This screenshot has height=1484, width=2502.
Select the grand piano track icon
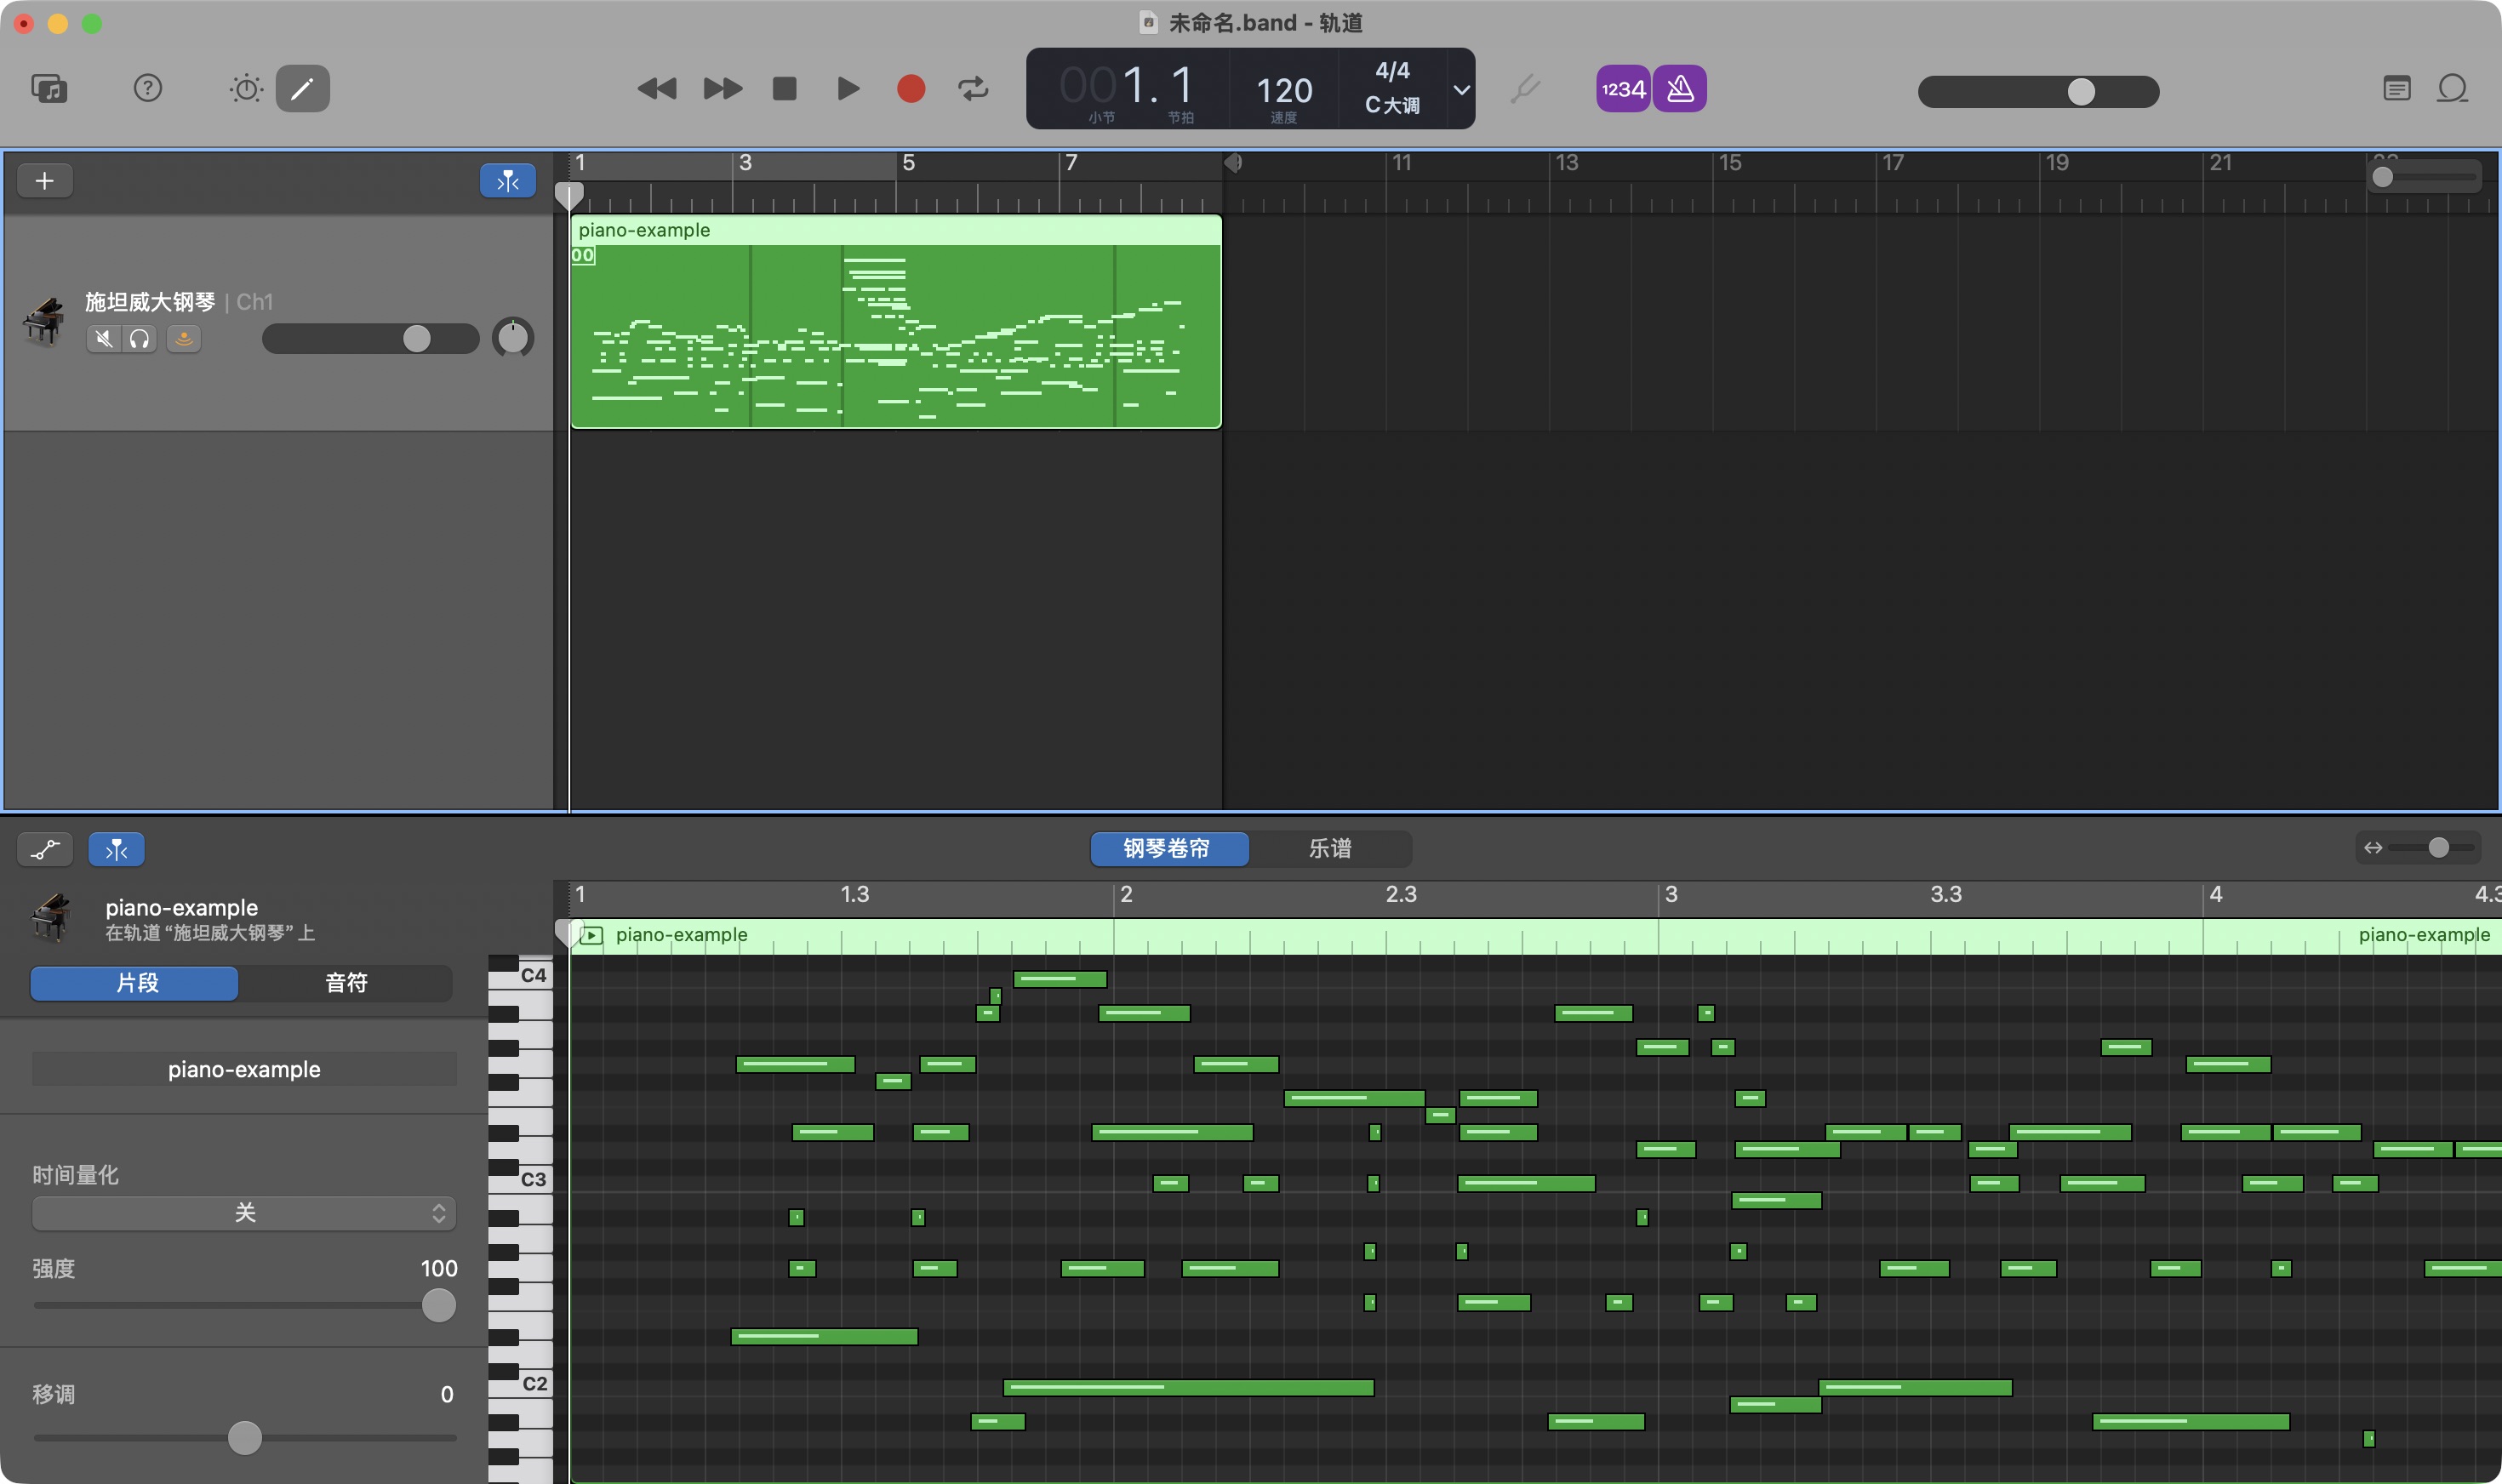click(44, 322)
